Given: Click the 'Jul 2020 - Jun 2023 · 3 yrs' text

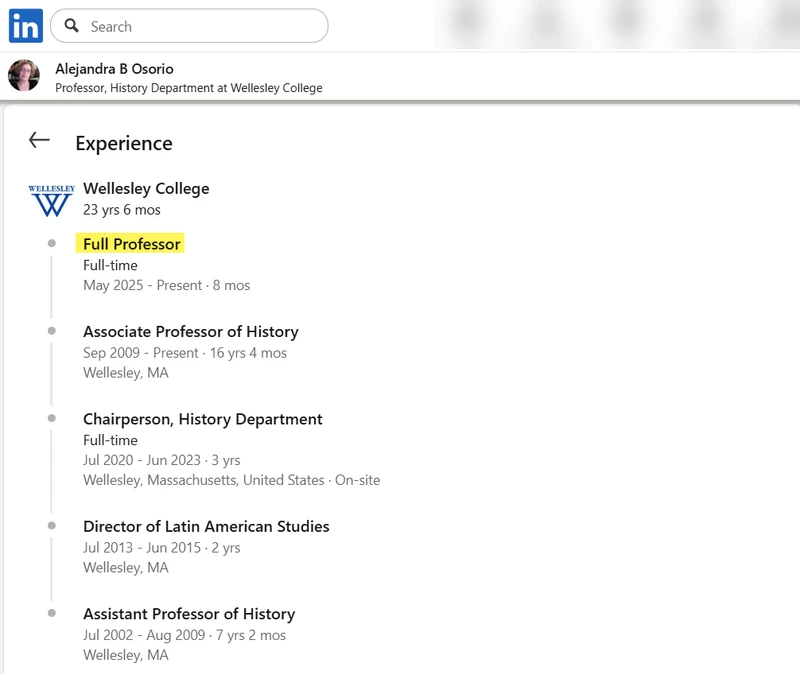Looking at the screenshot, I should click(x=162, y=460).
